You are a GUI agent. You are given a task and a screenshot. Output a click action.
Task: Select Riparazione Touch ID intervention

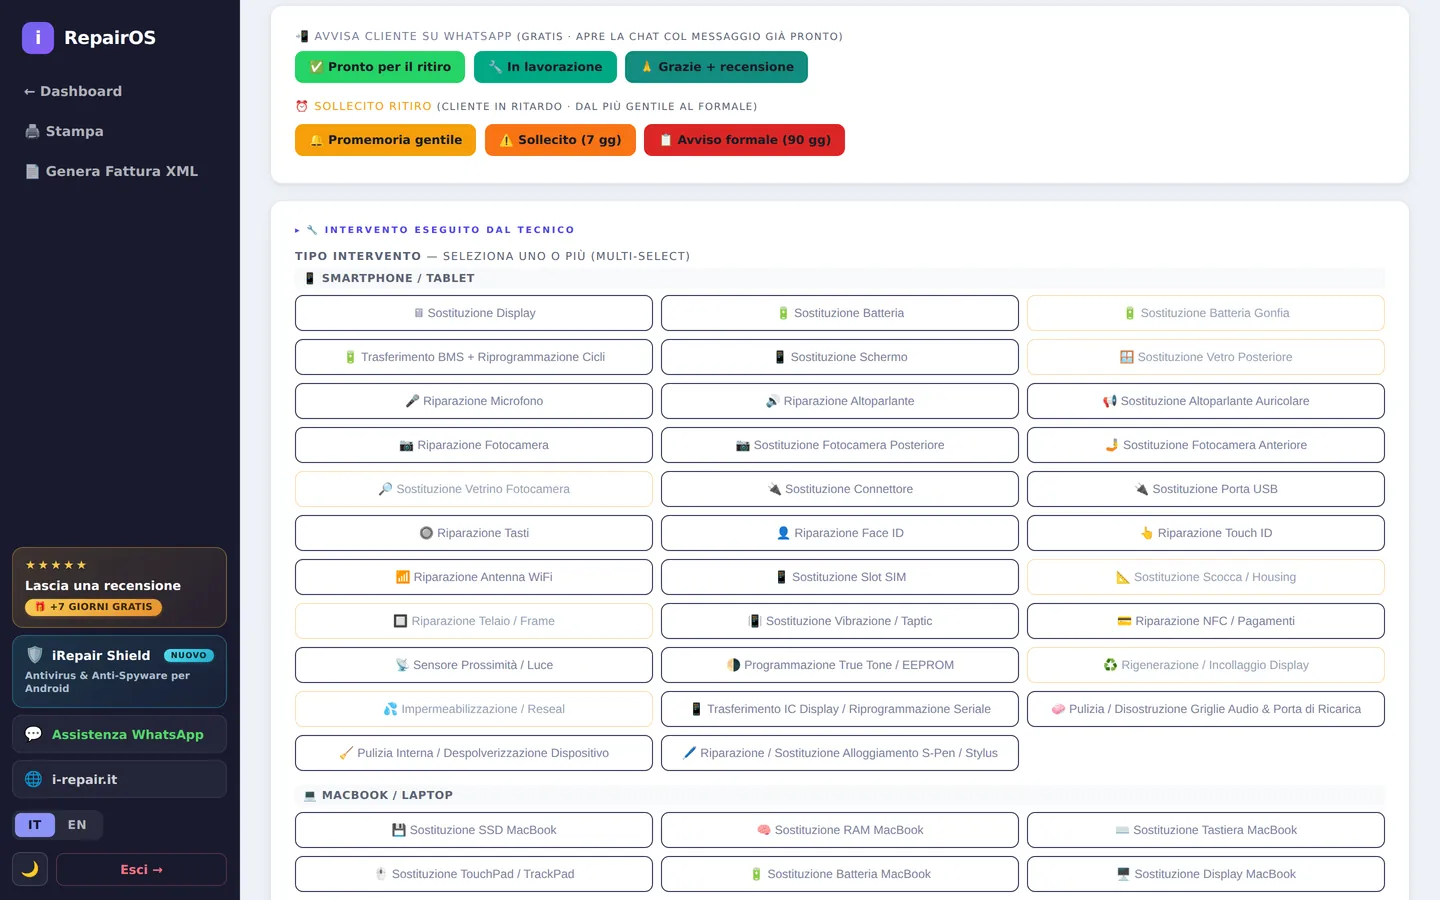pos(1206,533)
